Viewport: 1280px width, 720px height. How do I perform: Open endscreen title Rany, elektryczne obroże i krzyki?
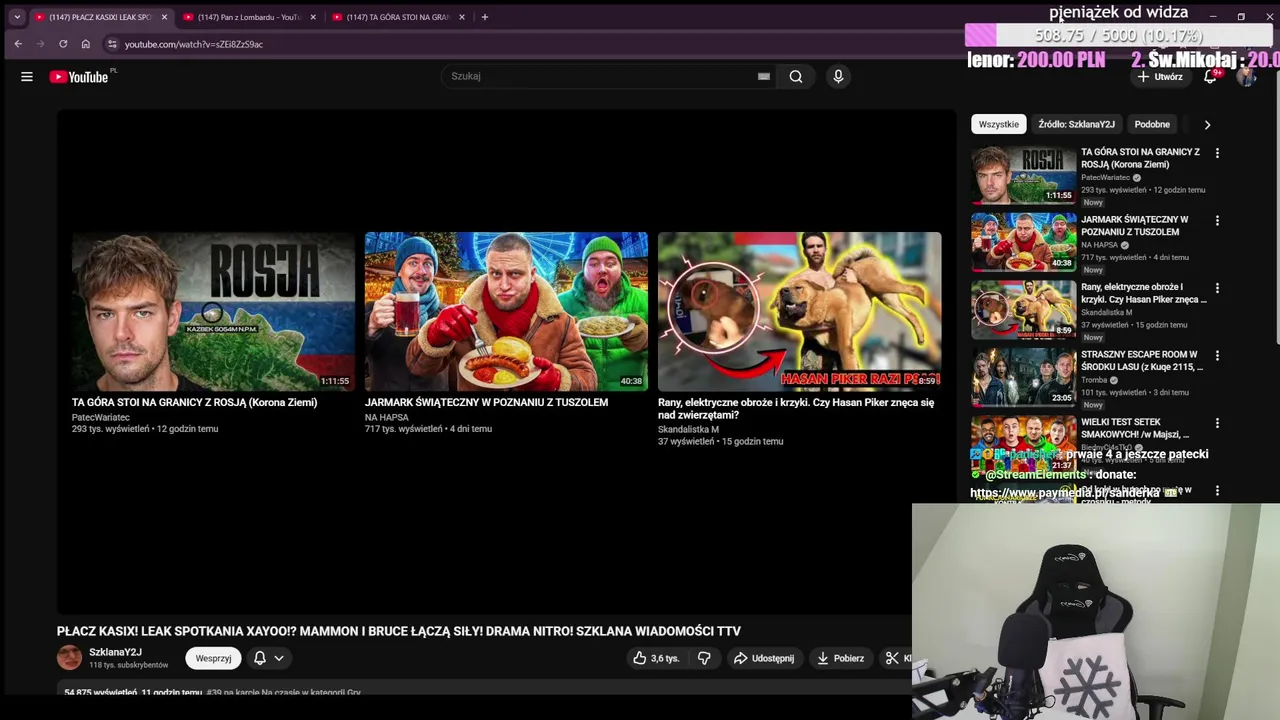[x=796, y=408]
